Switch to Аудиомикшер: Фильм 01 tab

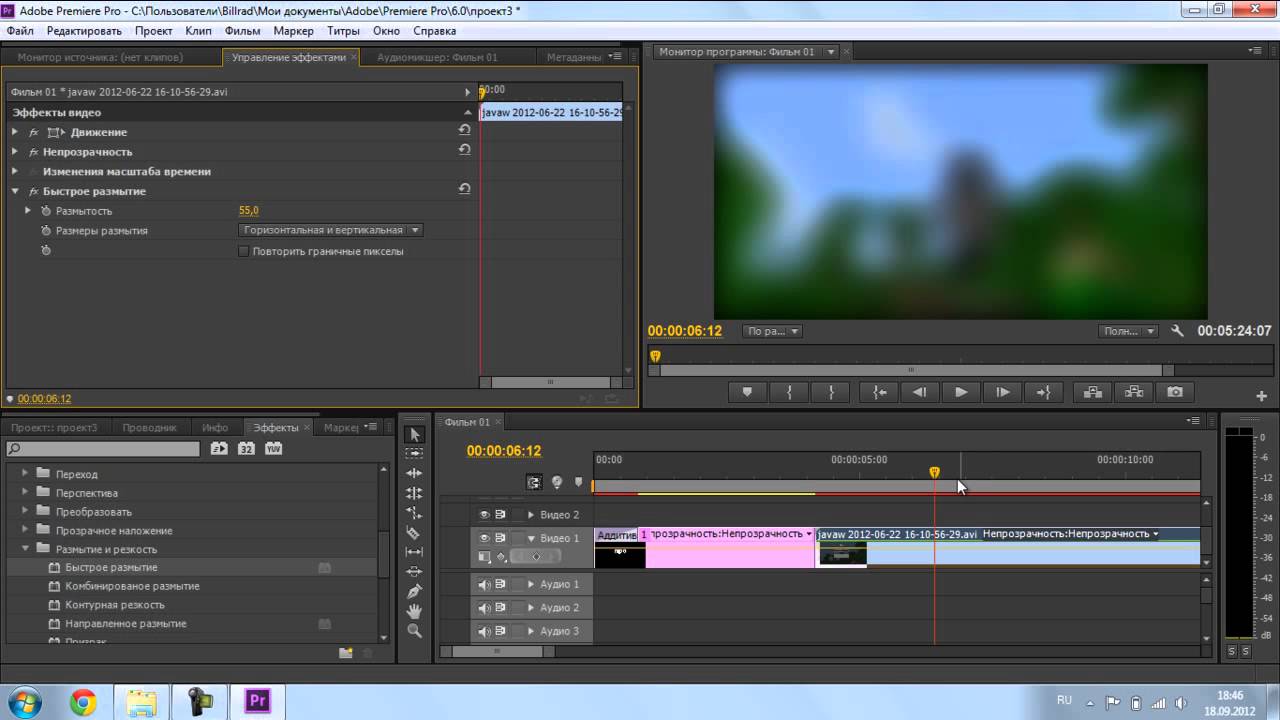(437, 57)
